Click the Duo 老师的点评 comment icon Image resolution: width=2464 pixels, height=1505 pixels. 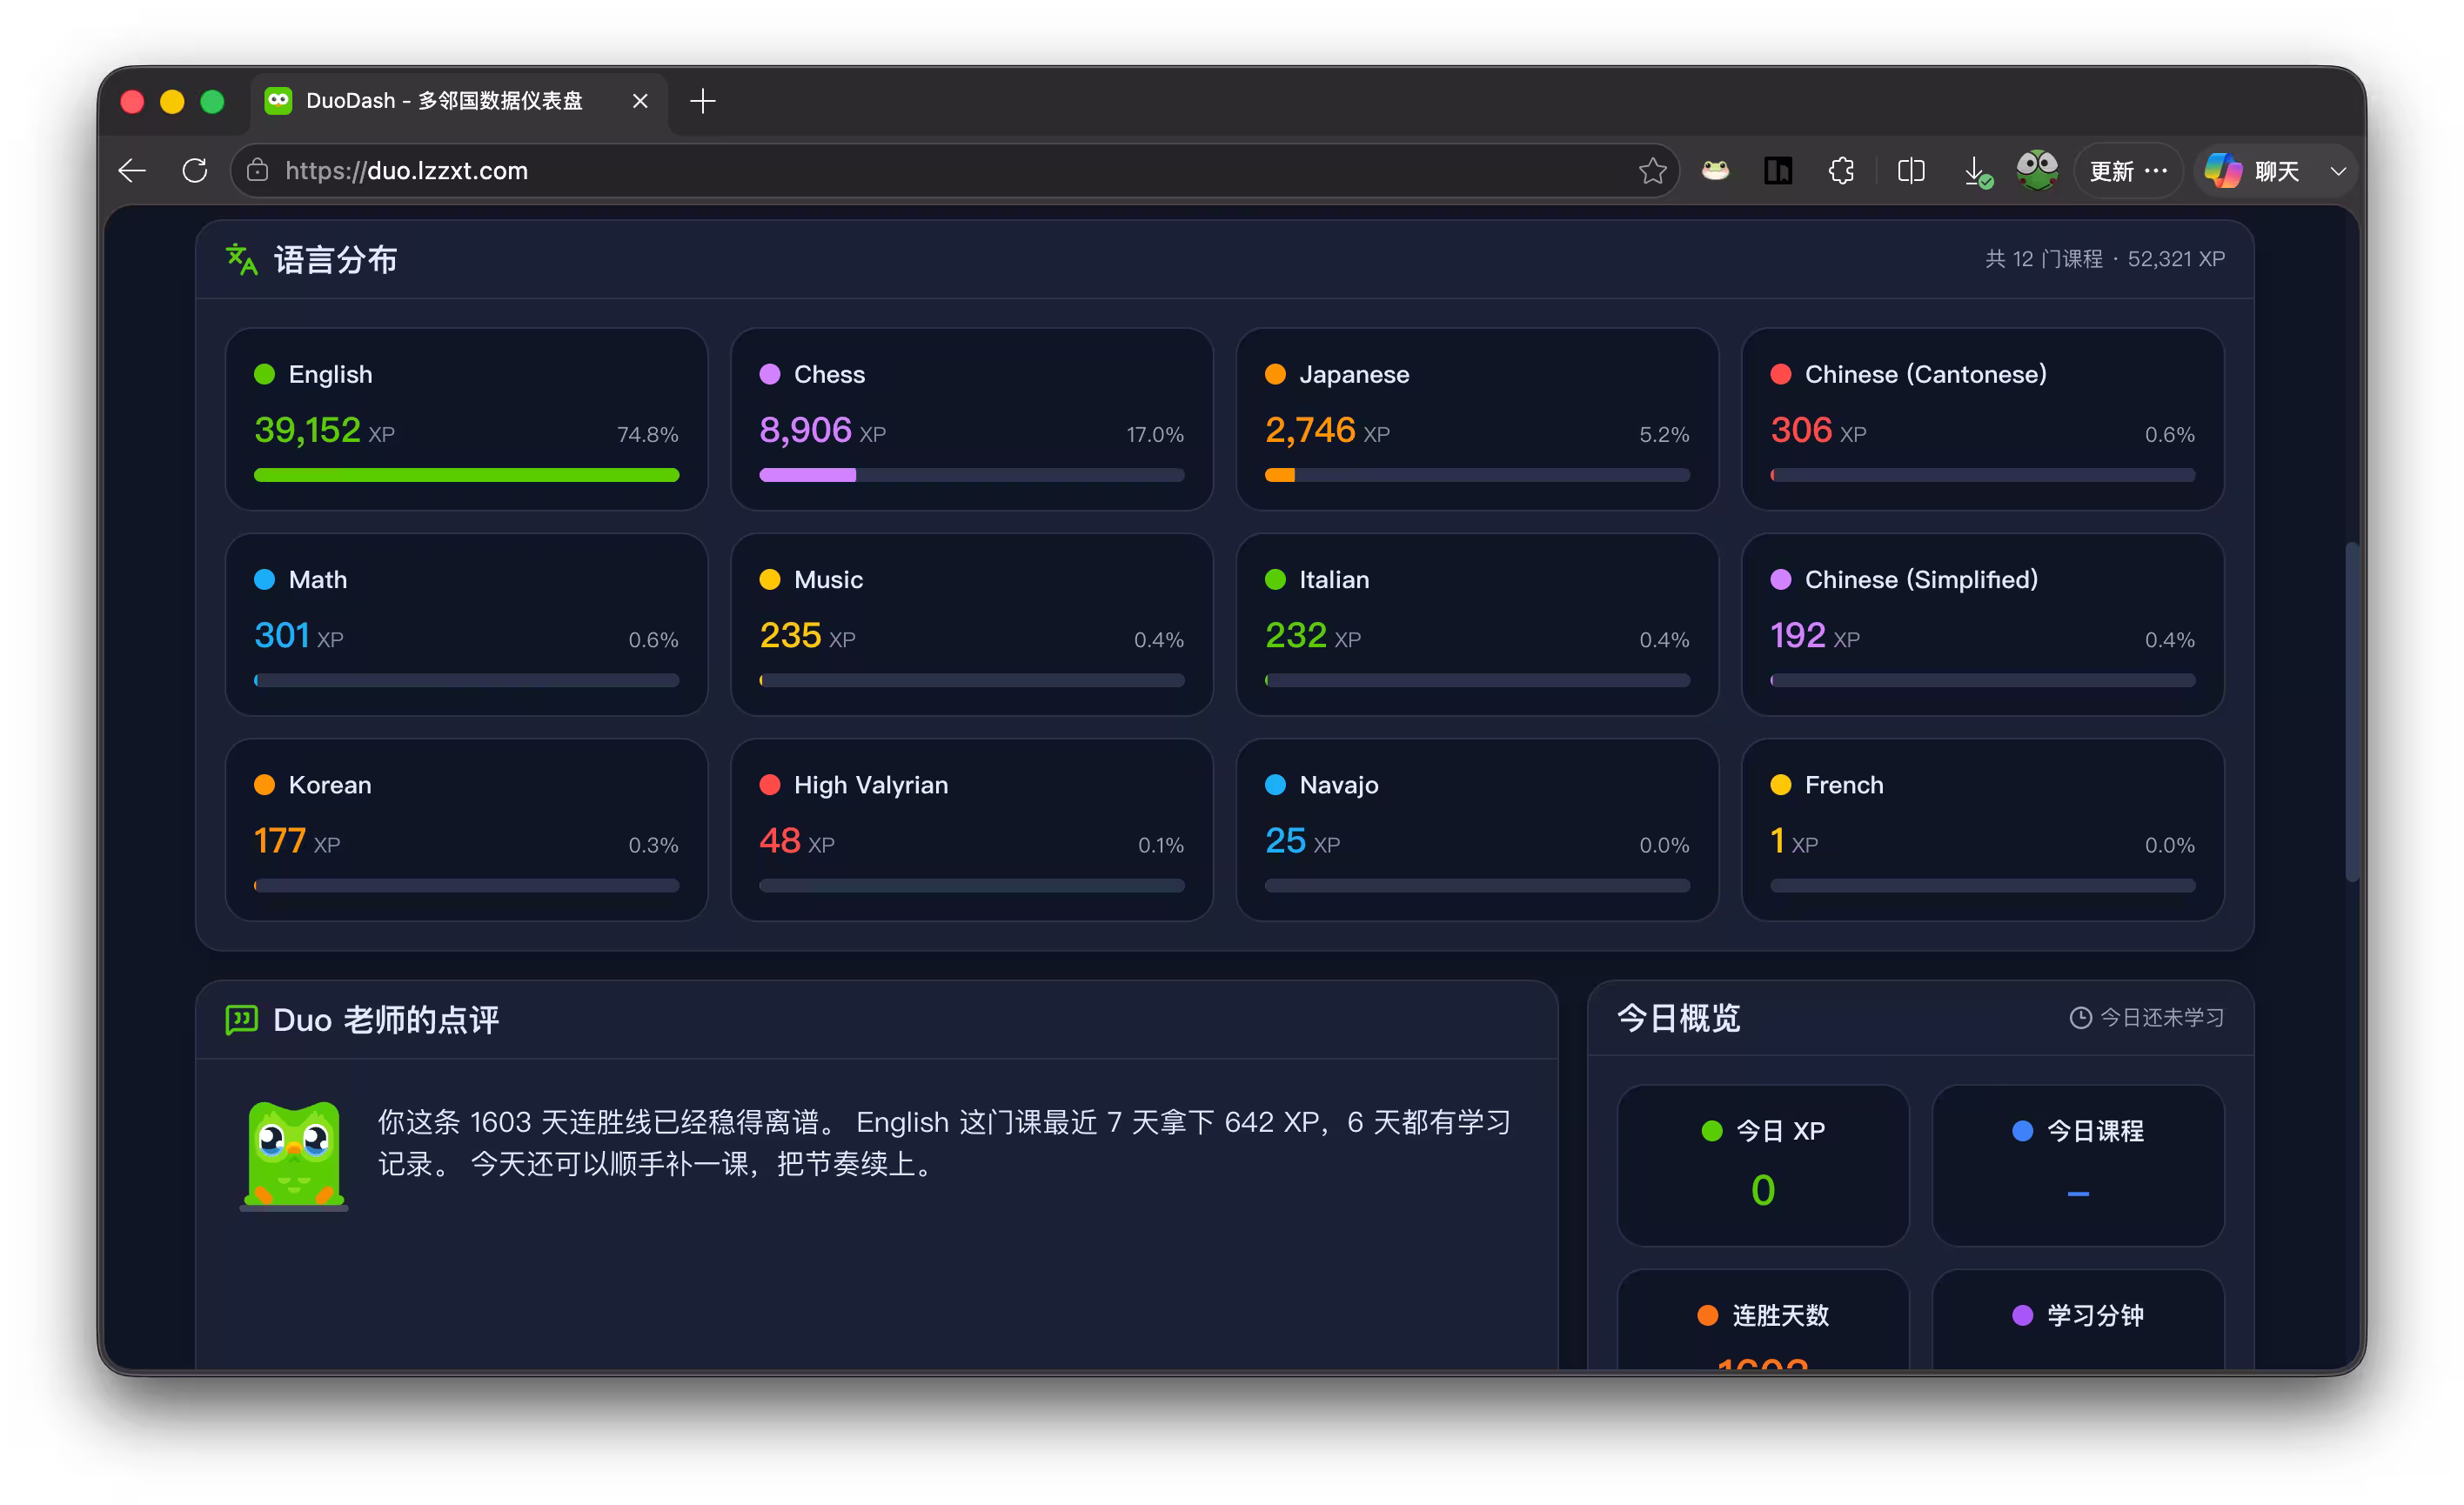pyautogui.click(x=241, y=1019)
